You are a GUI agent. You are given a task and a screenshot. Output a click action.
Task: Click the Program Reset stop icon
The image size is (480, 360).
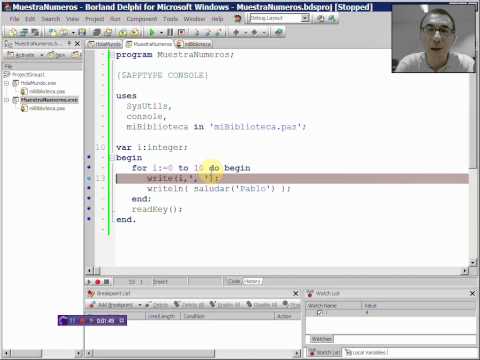pos(181,32)
